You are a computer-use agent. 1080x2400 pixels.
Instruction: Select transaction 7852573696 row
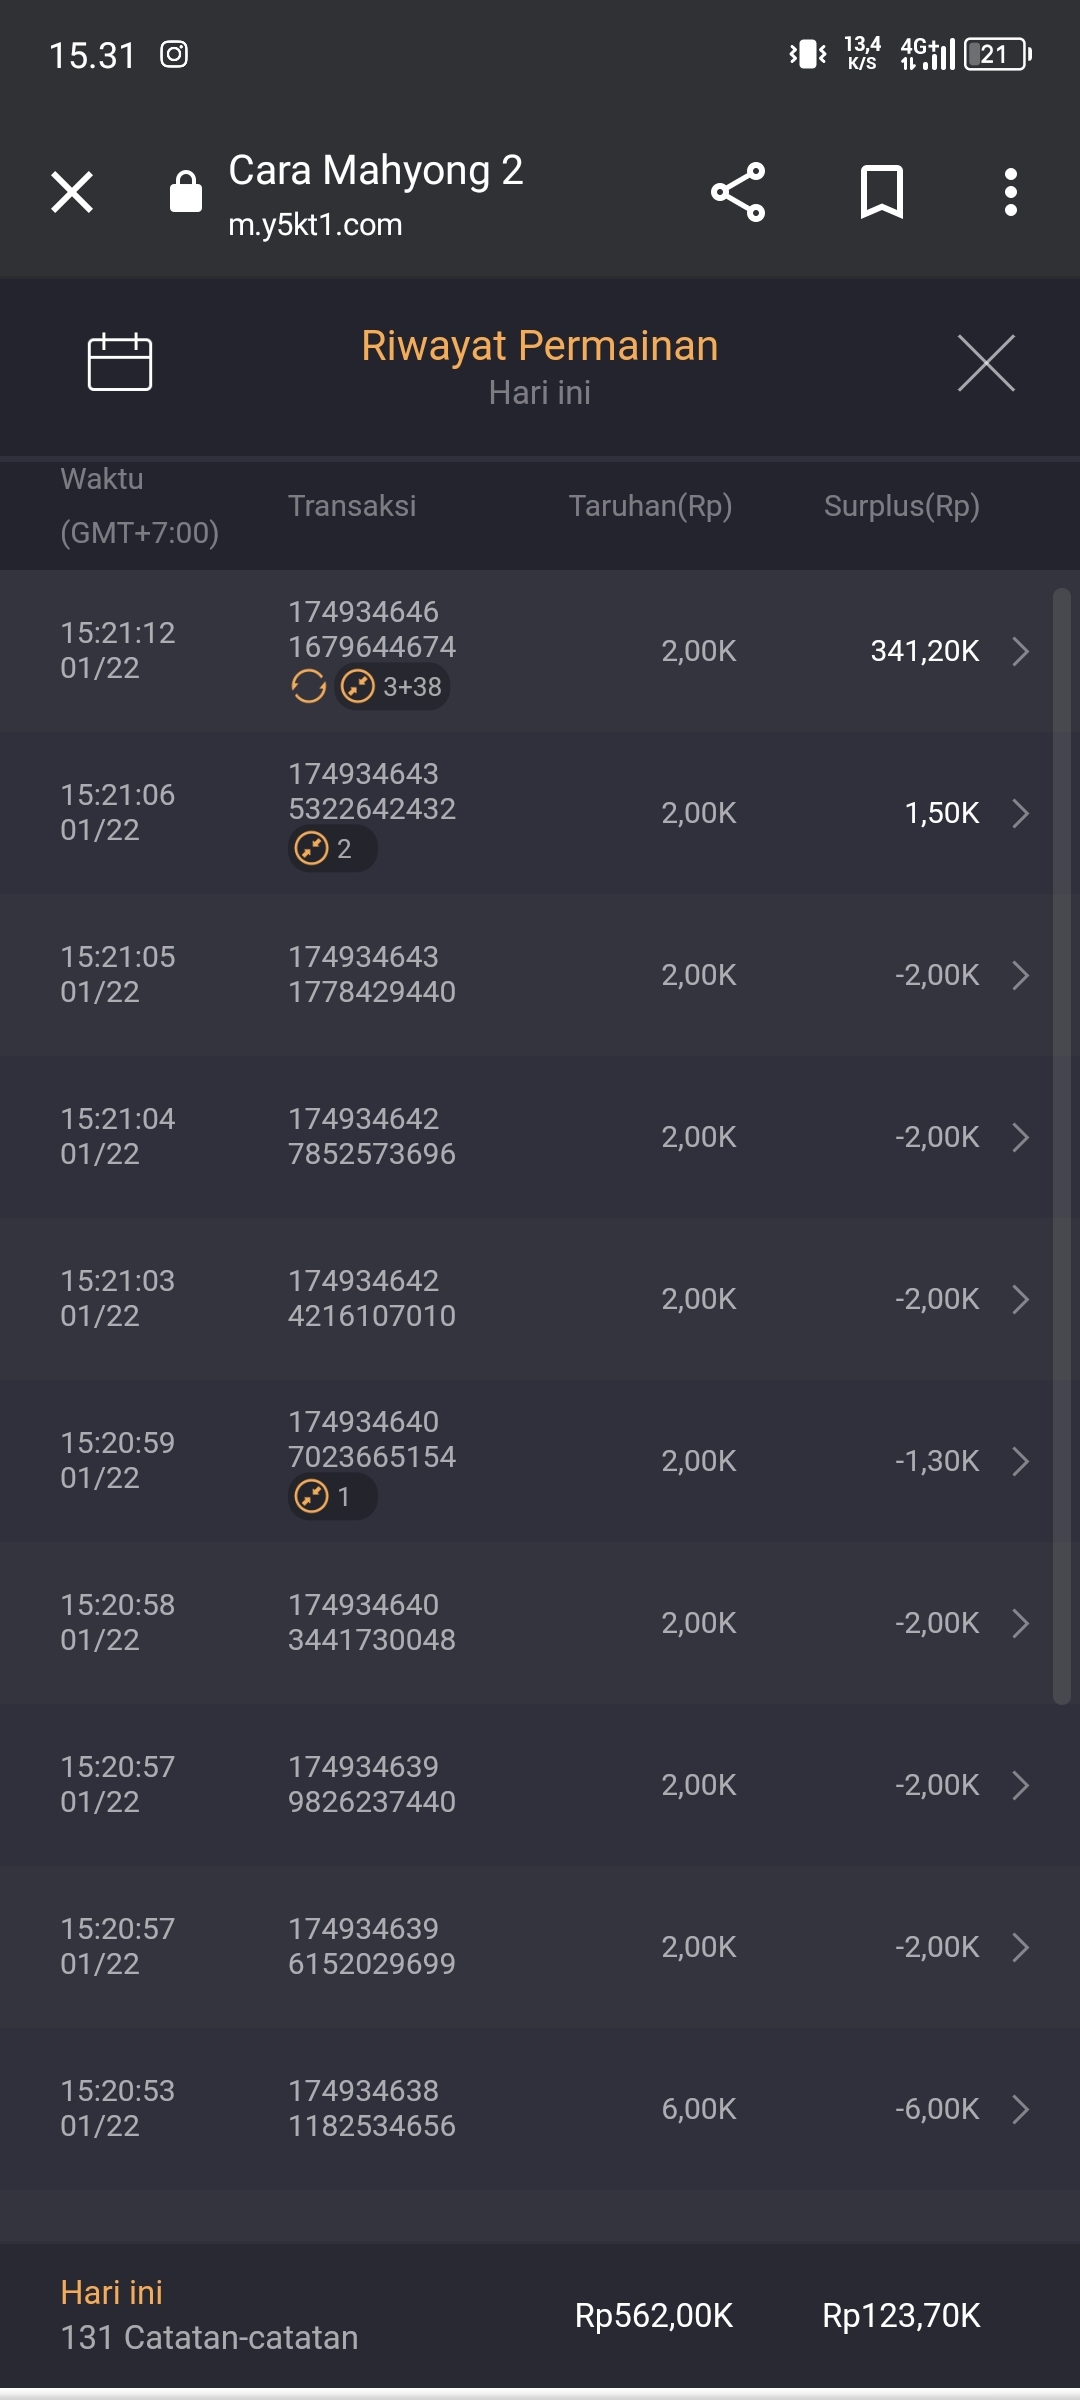(372, 1137)
